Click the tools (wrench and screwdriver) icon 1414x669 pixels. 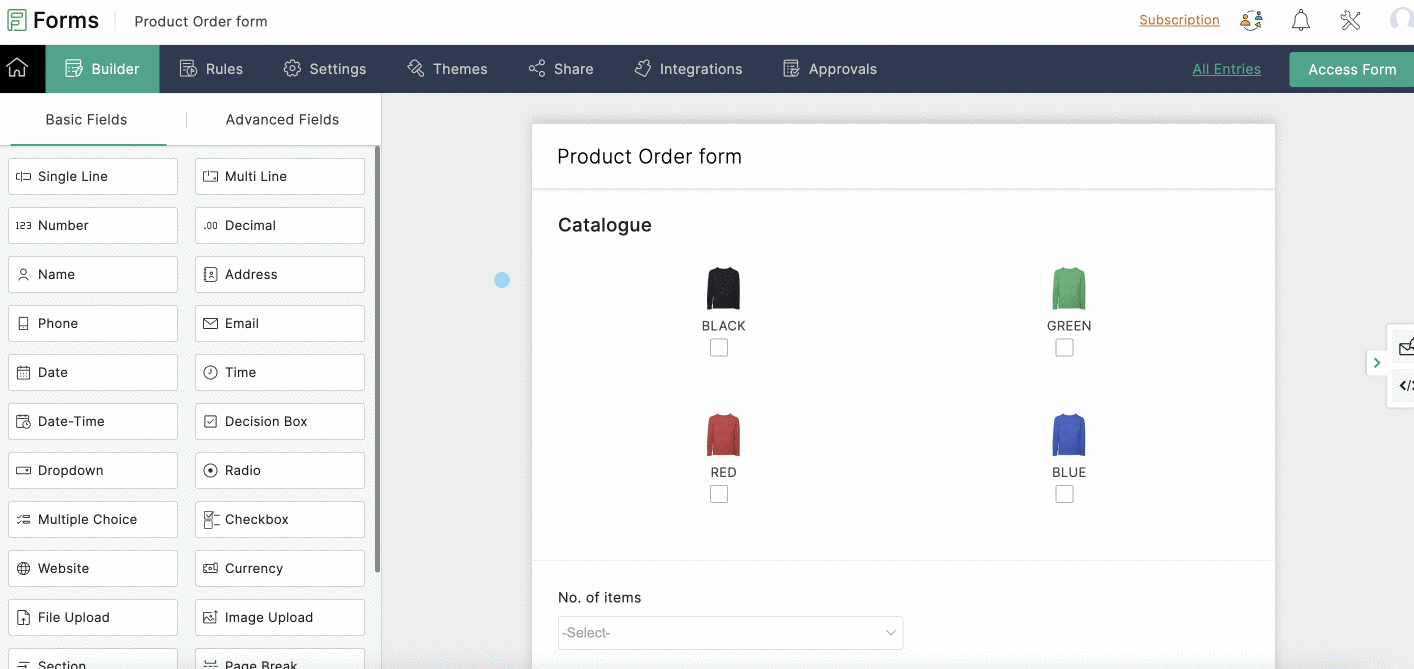tap(1350, 20)
